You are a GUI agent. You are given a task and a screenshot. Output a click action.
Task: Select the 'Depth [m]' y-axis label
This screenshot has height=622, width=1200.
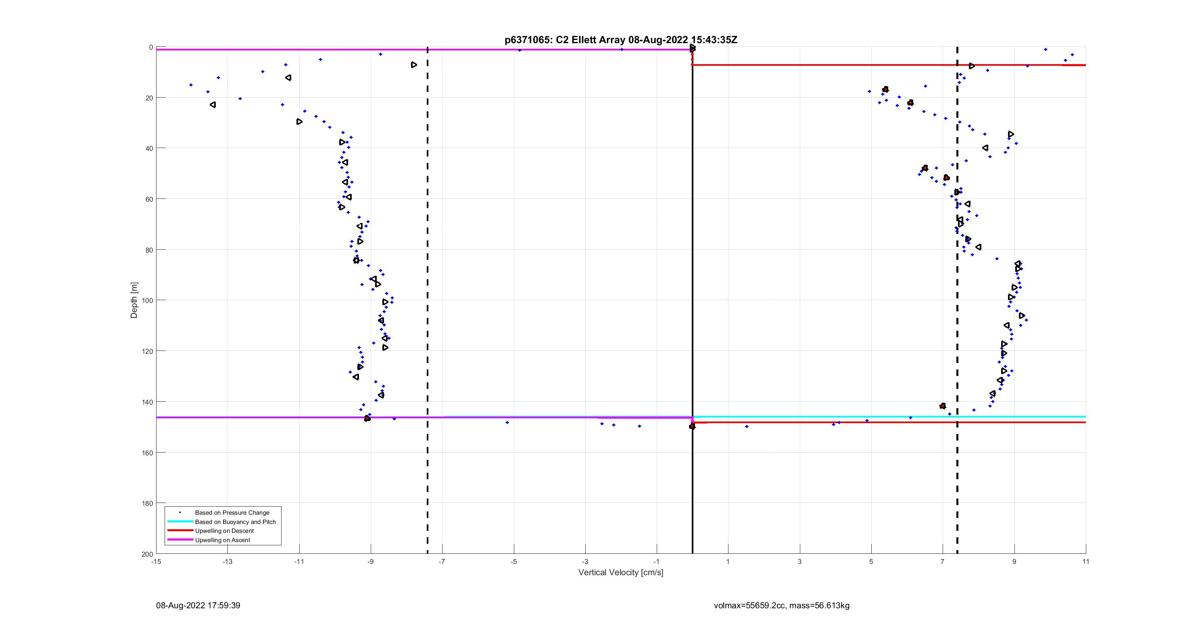pos(134,300)
